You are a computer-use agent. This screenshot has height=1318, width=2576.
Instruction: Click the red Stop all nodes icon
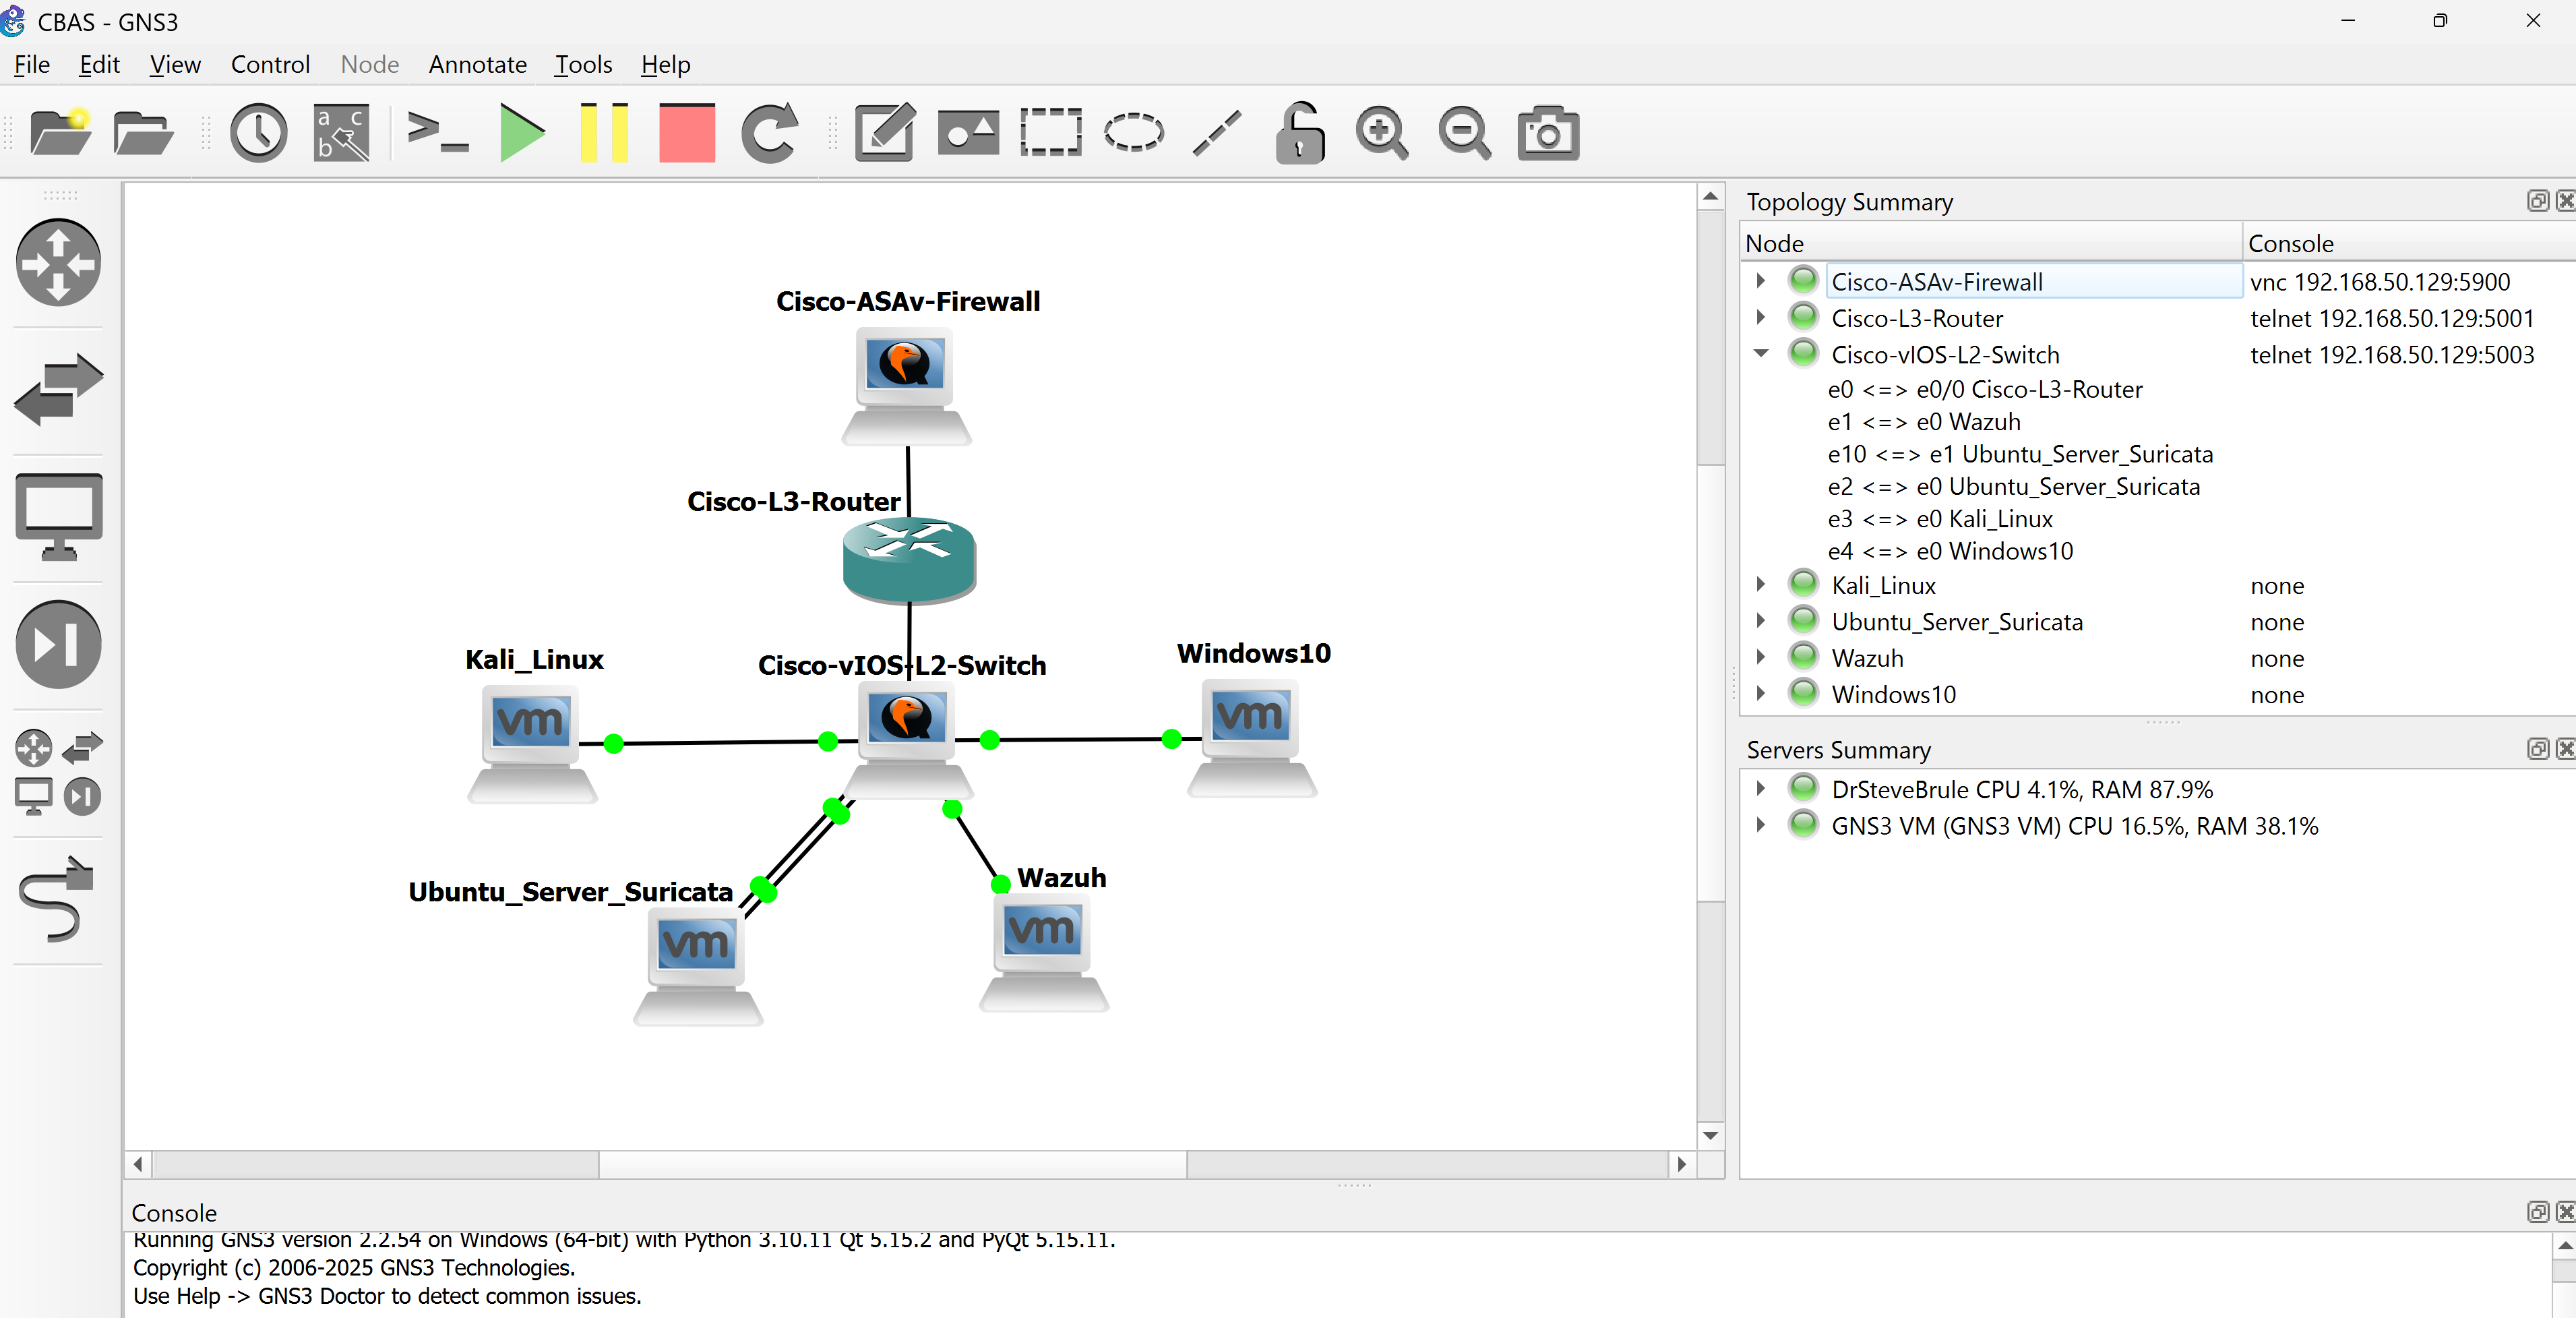(686, 133)
